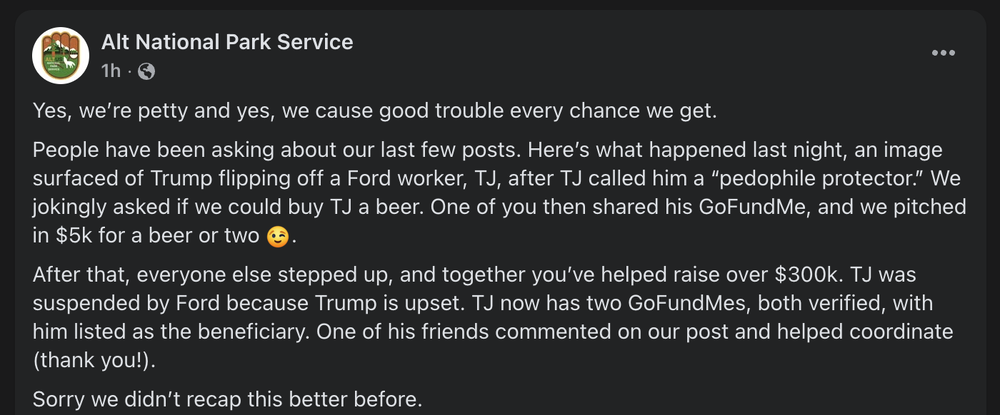Click the globe public audience icon
1000x415 pixels.
tap(147, 71)
